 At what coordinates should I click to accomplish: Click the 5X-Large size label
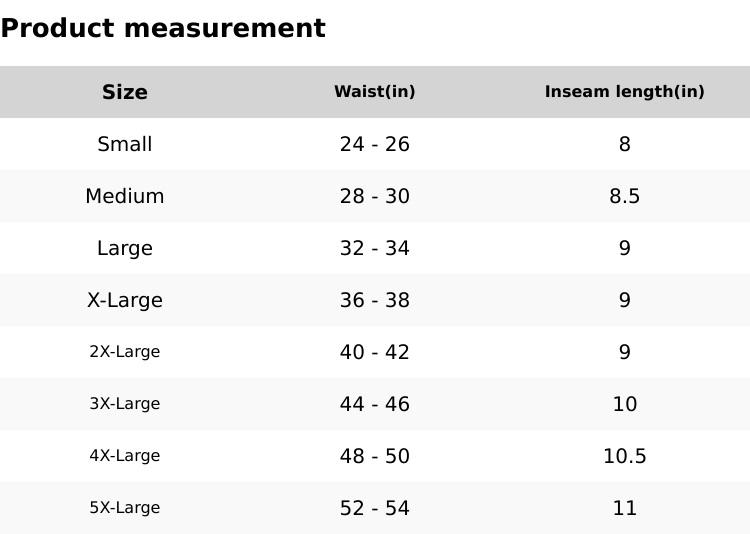coord(125,508)
